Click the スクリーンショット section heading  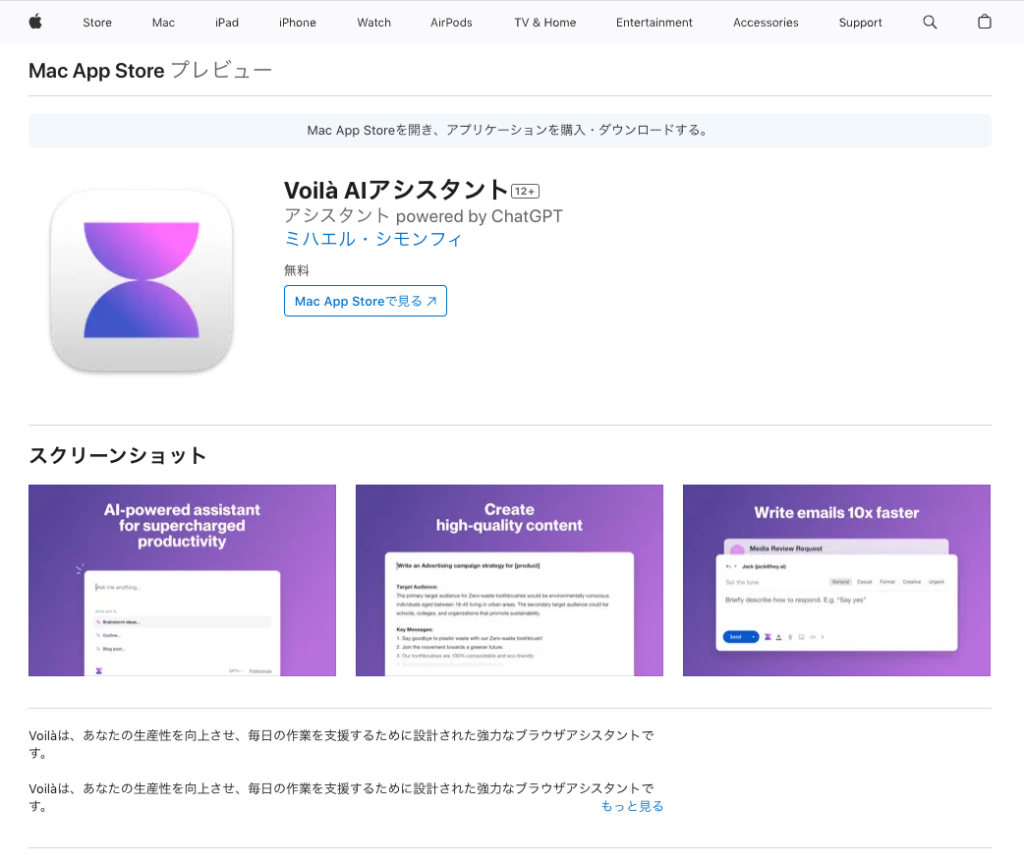pyautogui.click(x=118, y=455)
